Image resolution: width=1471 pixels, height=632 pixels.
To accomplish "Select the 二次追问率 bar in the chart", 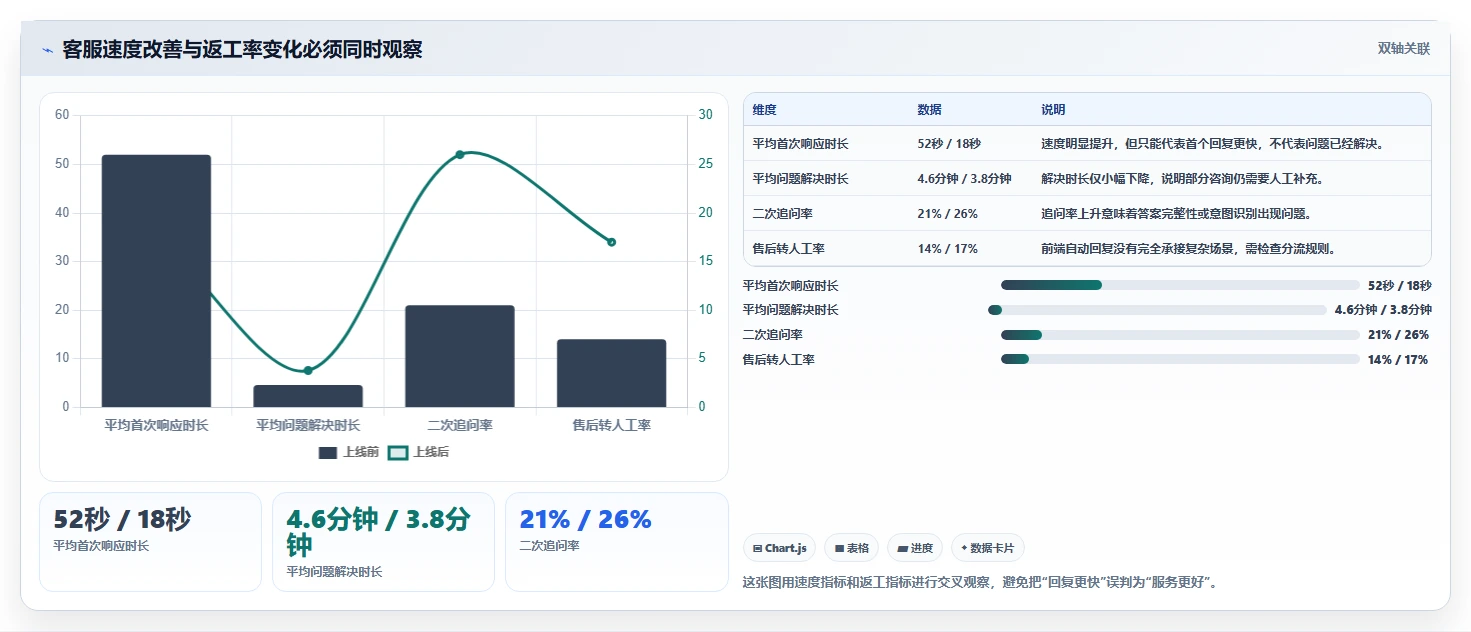I will point(460,356).
